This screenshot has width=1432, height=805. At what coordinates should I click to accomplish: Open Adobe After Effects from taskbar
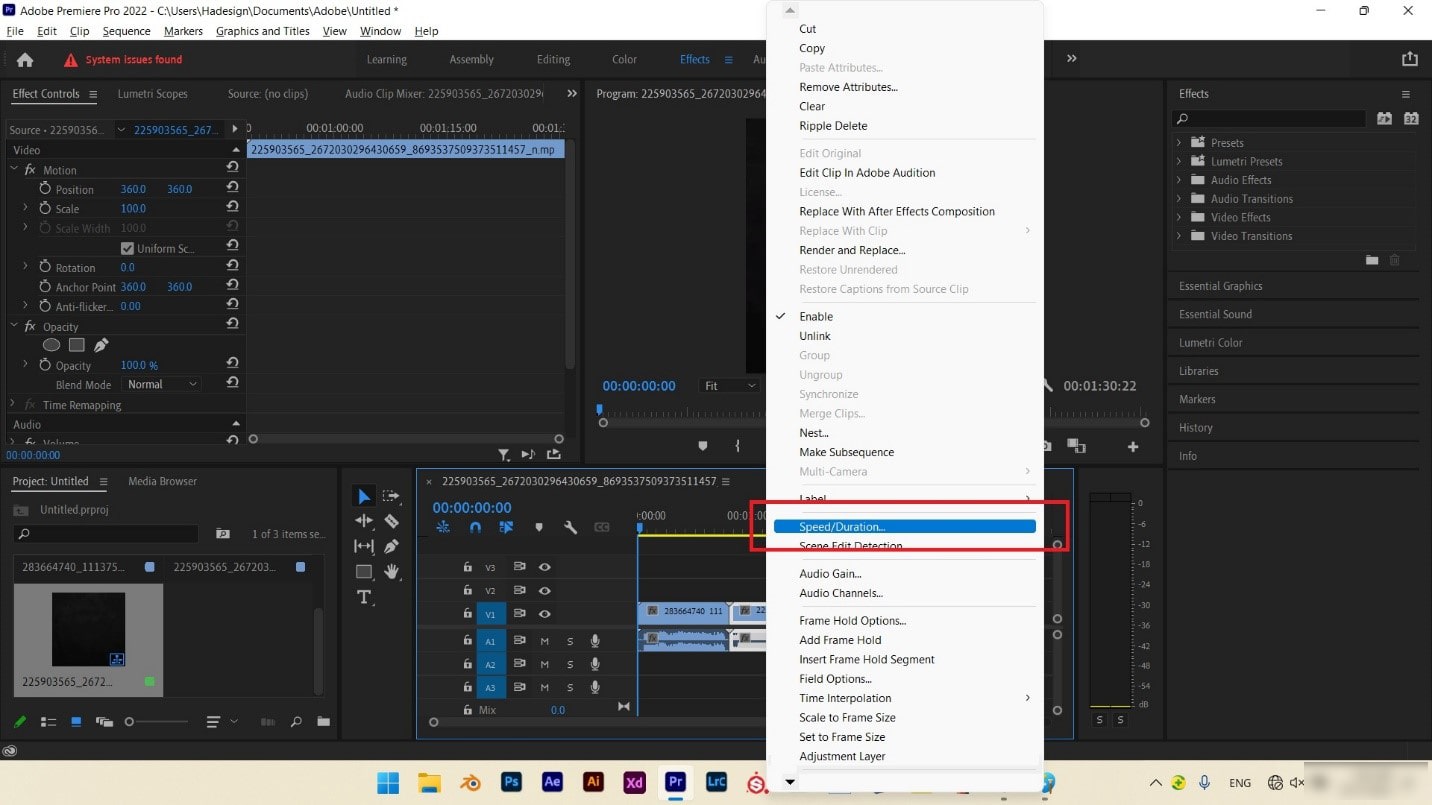coord(552,782)
